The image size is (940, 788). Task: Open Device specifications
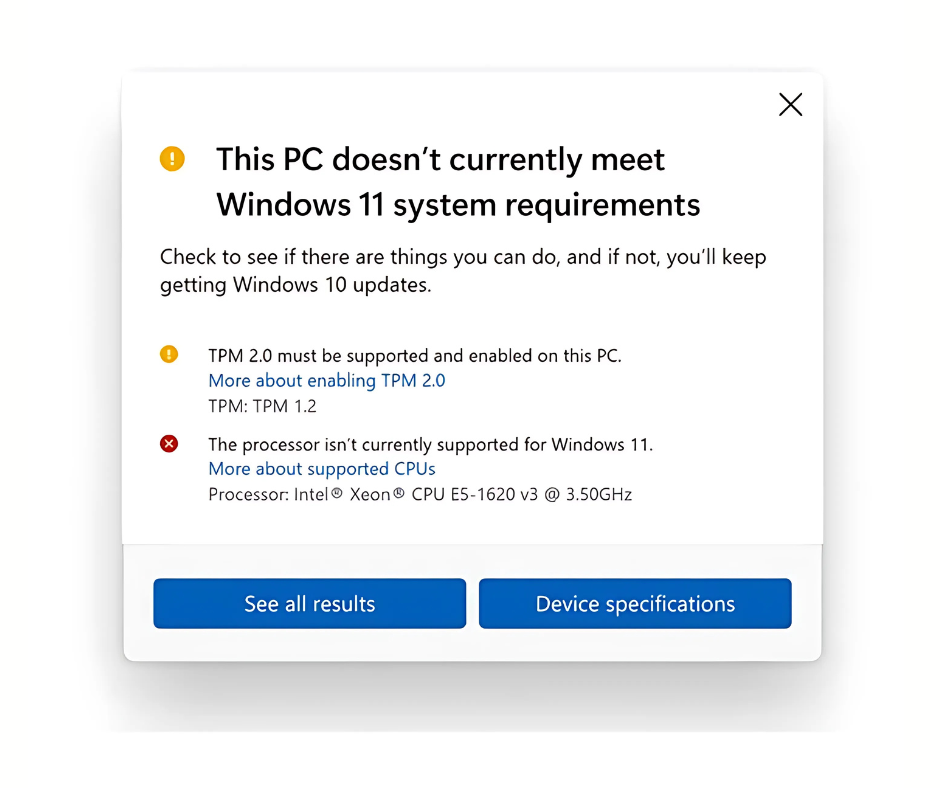[635, 603]
